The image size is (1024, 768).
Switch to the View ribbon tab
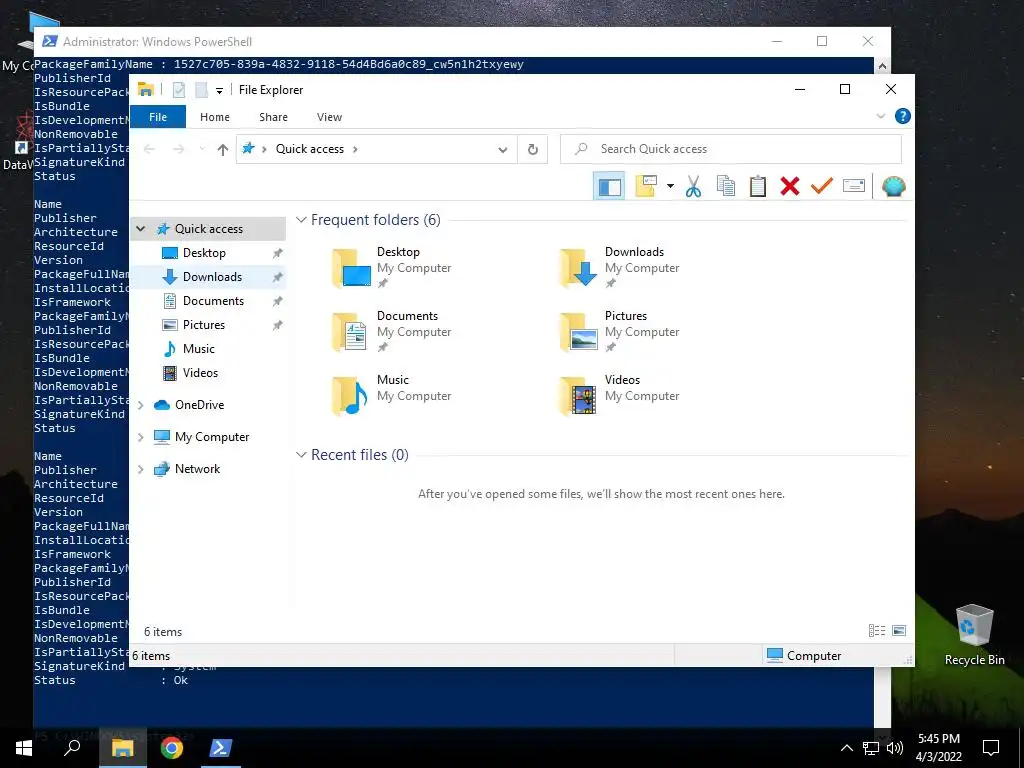pyautogui.click(x=329, y=117)
